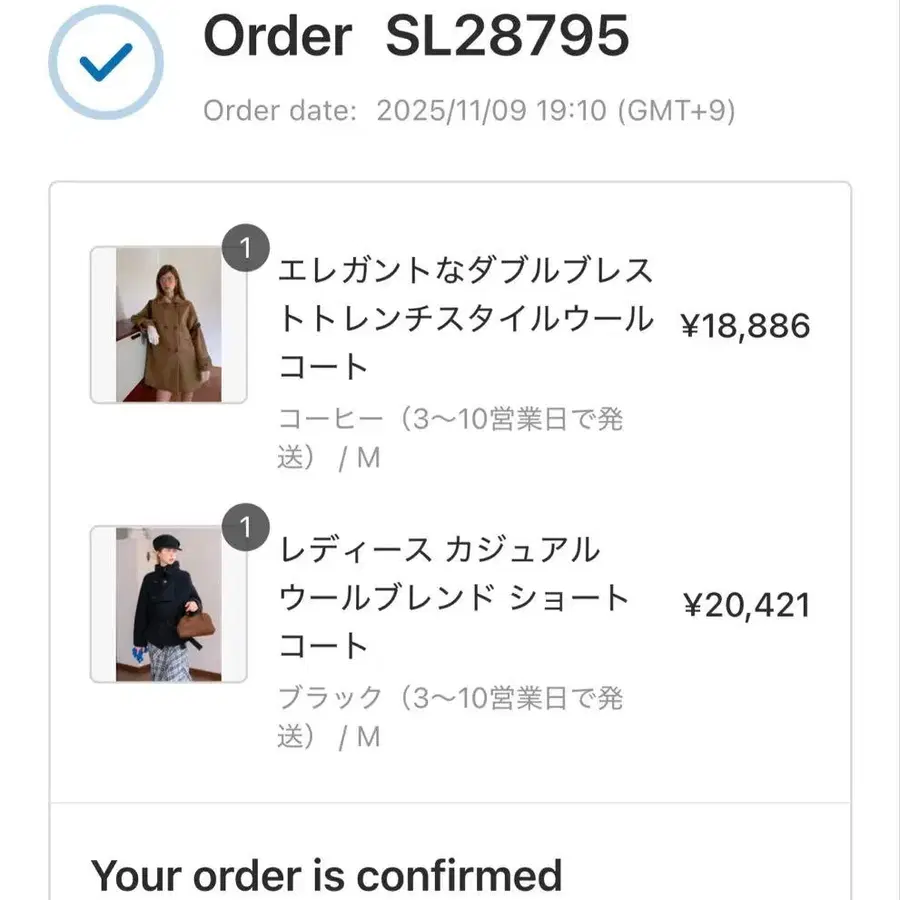Image resolution: width=900 pixels, height=900 pixels.
Task: Click the blue checkmark confirmation icon
Action: (106, 63)
